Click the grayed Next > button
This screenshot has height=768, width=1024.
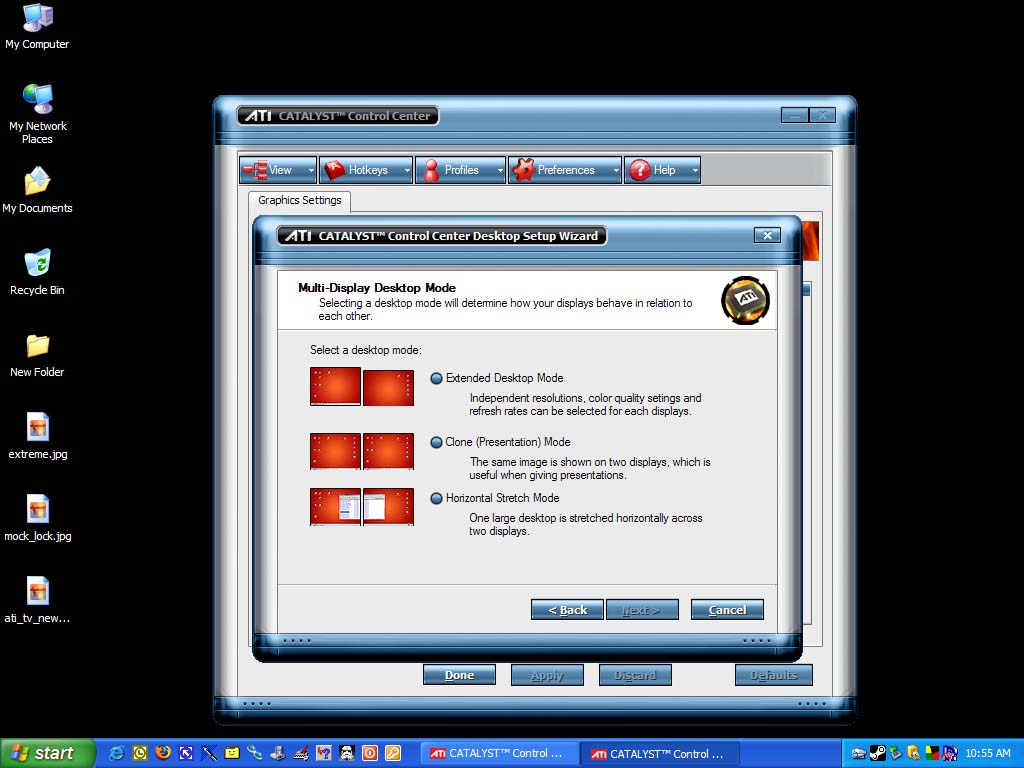click(x=642, y=610)
